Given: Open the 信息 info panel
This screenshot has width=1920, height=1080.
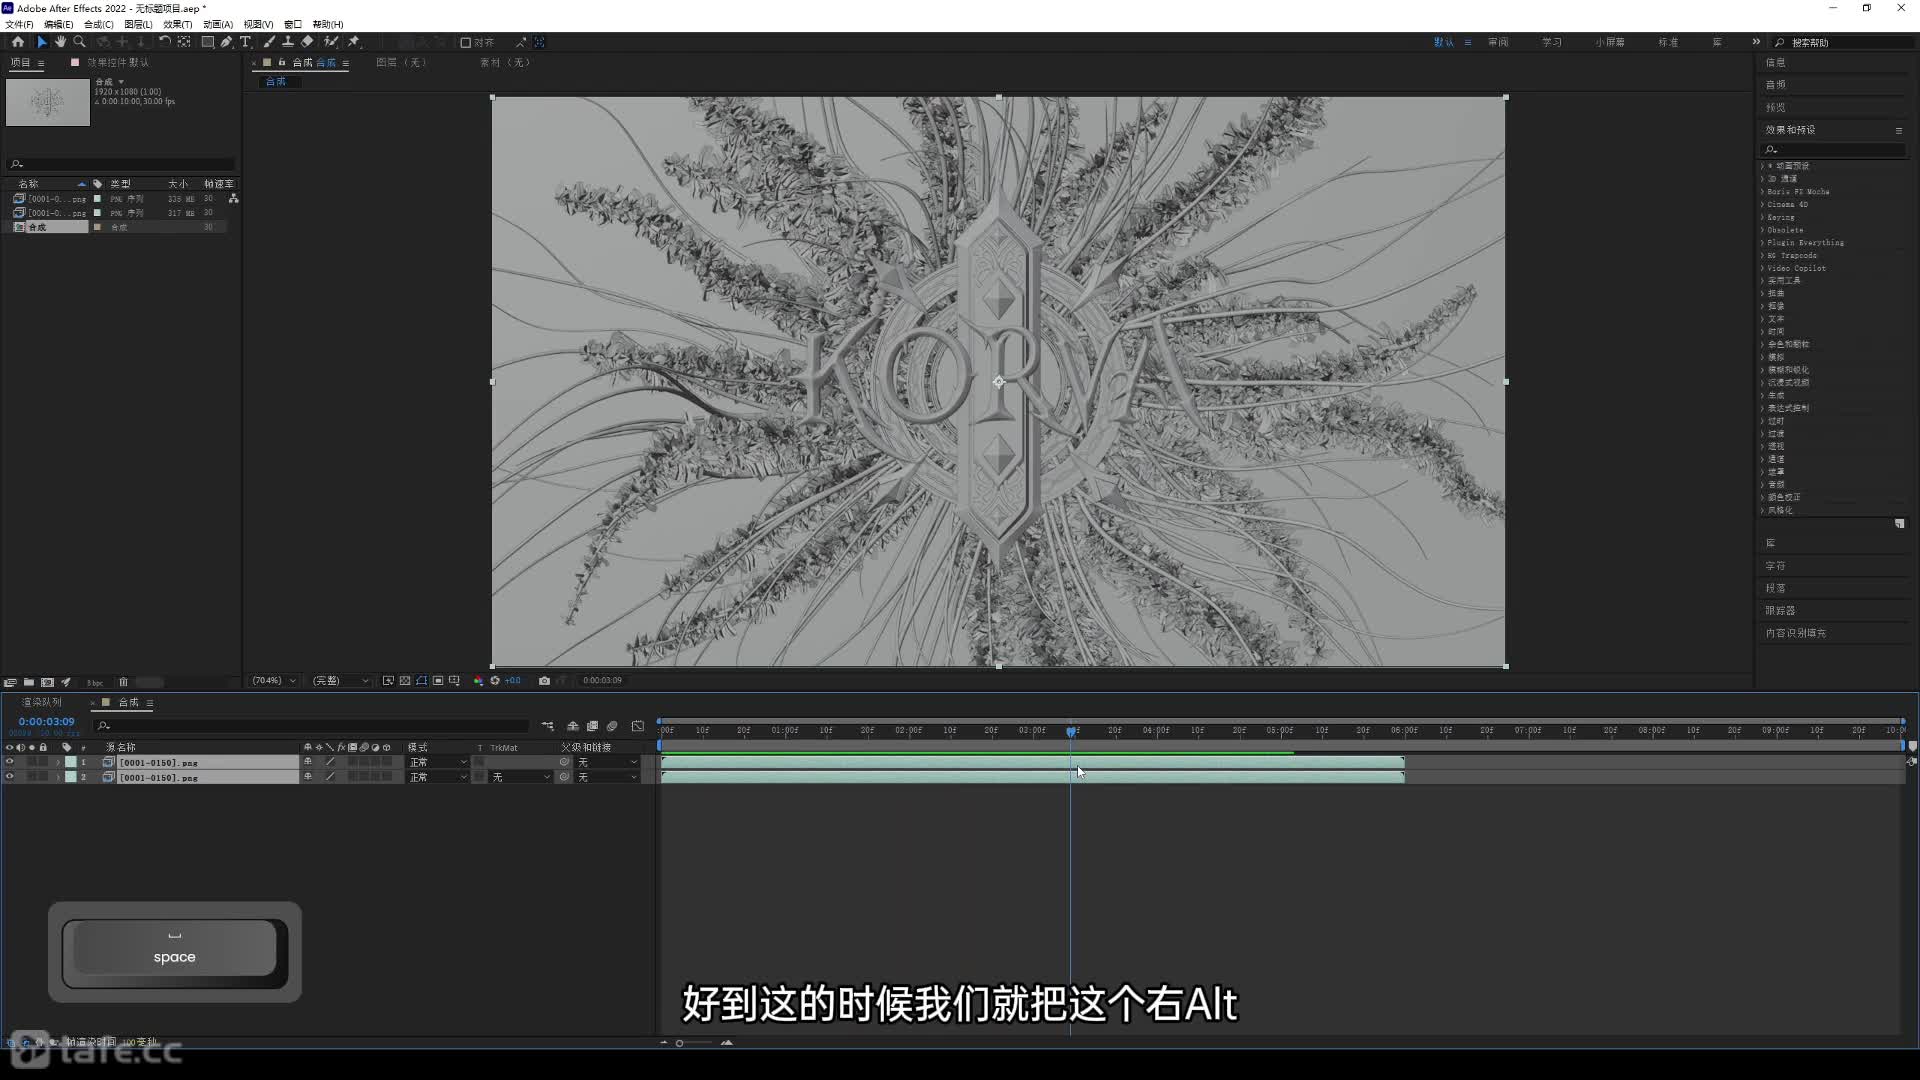Looking at the screenshot, I should point(1775,62).
